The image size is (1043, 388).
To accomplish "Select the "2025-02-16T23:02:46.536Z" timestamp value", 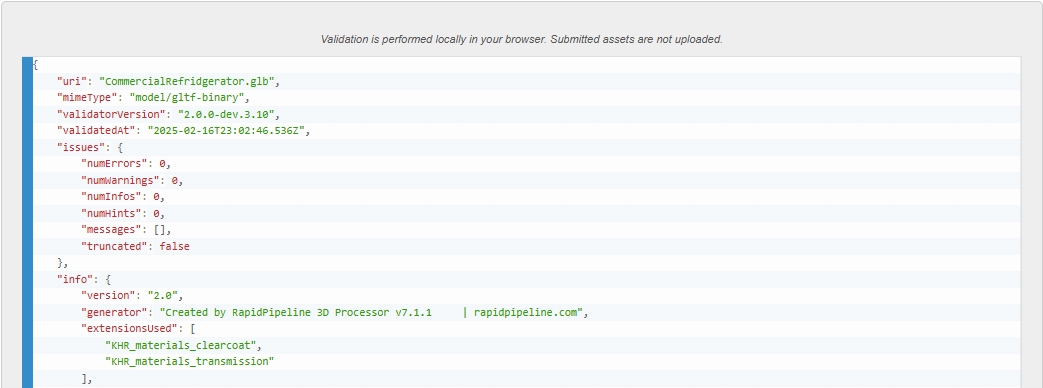I will (x=226, y=131).
